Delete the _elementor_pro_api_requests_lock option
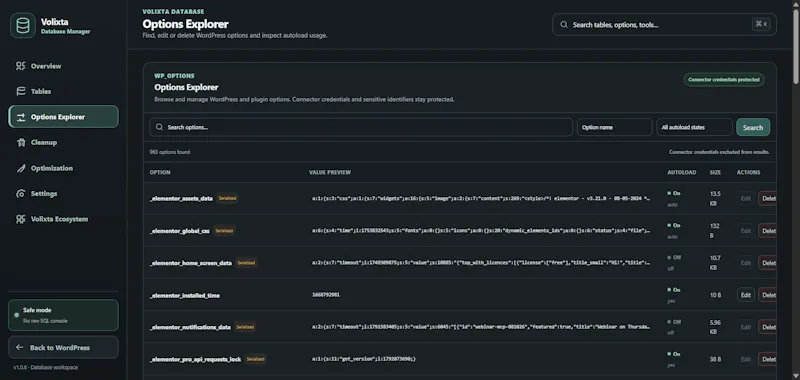Screen dimensions: 800x380 pyautogui.click(x=767, y=359)
